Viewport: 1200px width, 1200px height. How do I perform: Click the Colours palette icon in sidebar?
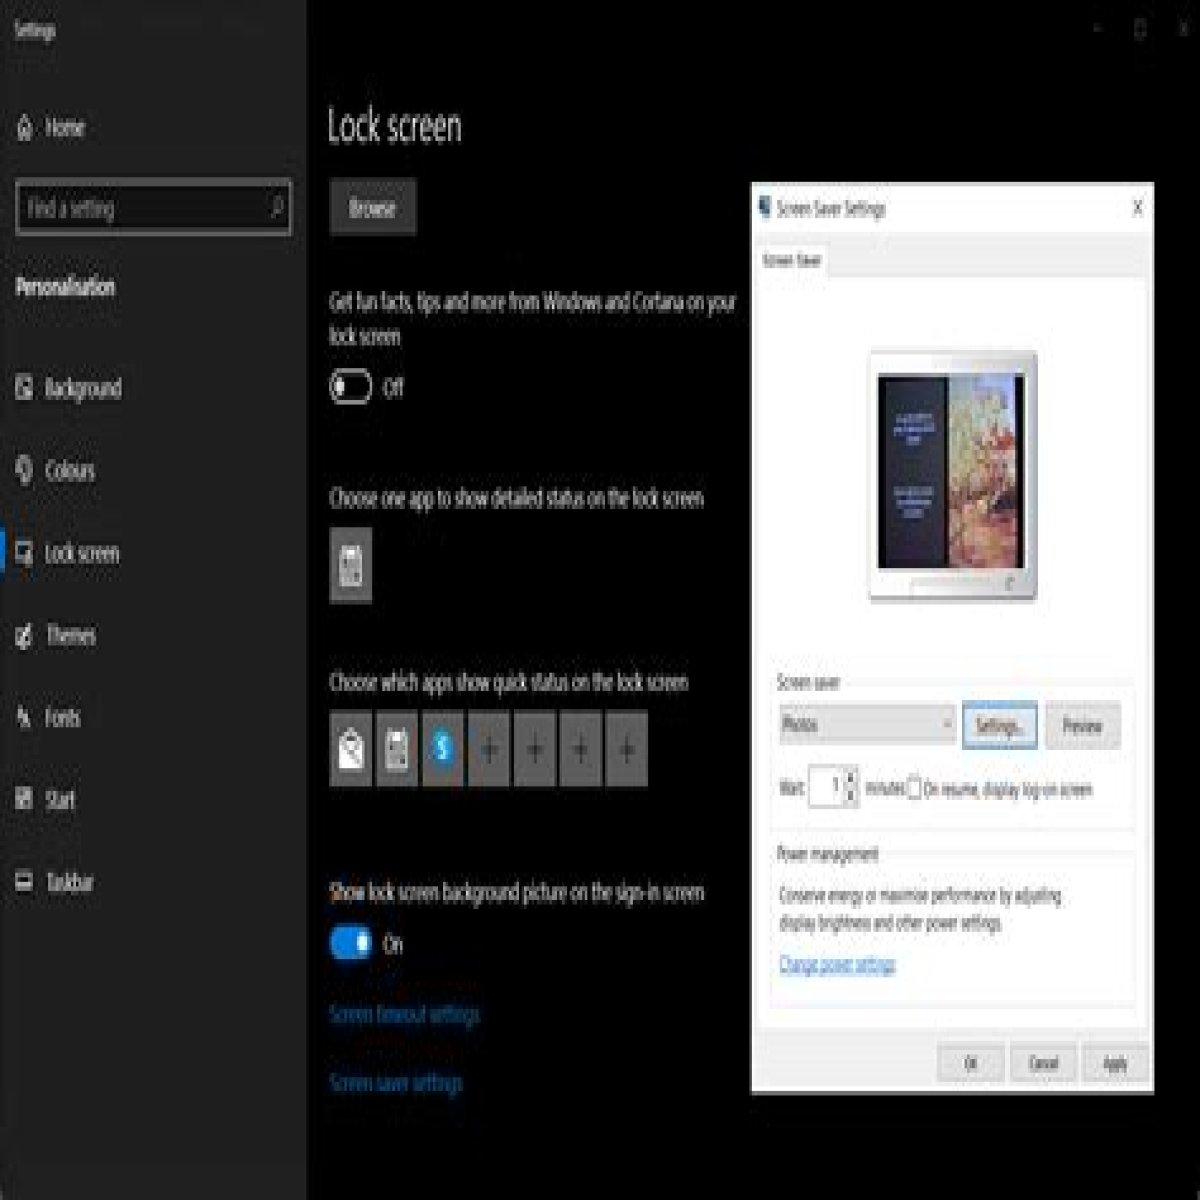(x=24, y=470)
